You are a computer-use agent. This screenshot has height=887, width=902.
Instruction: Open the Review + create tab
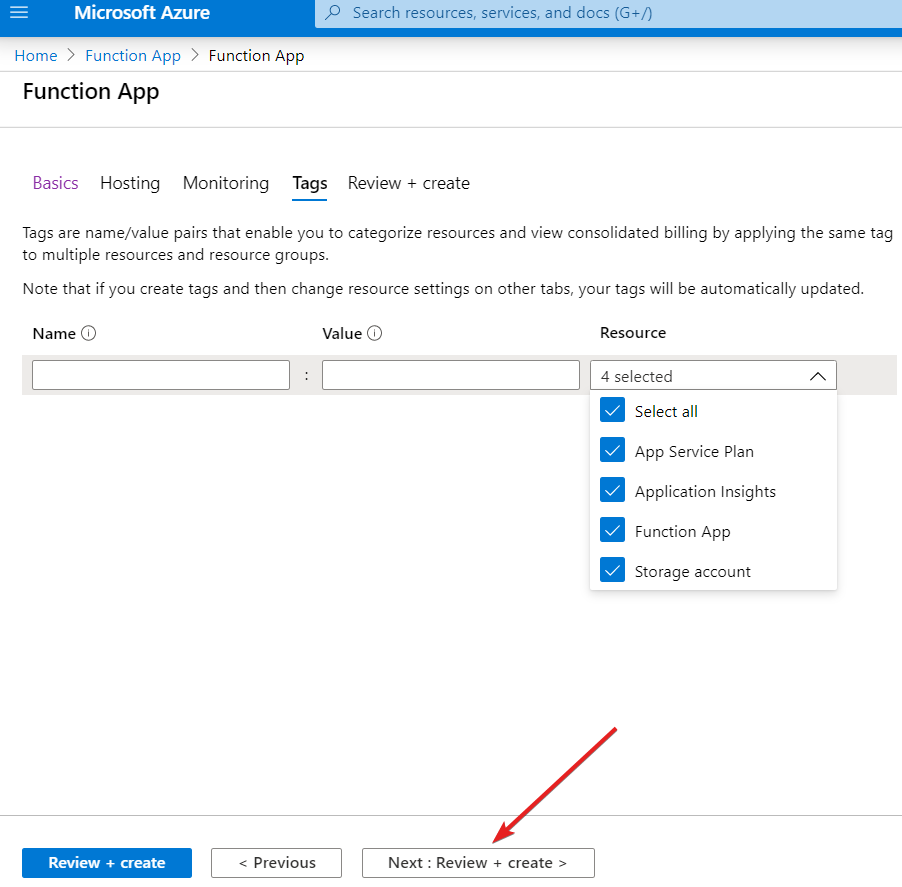(408, 183)
